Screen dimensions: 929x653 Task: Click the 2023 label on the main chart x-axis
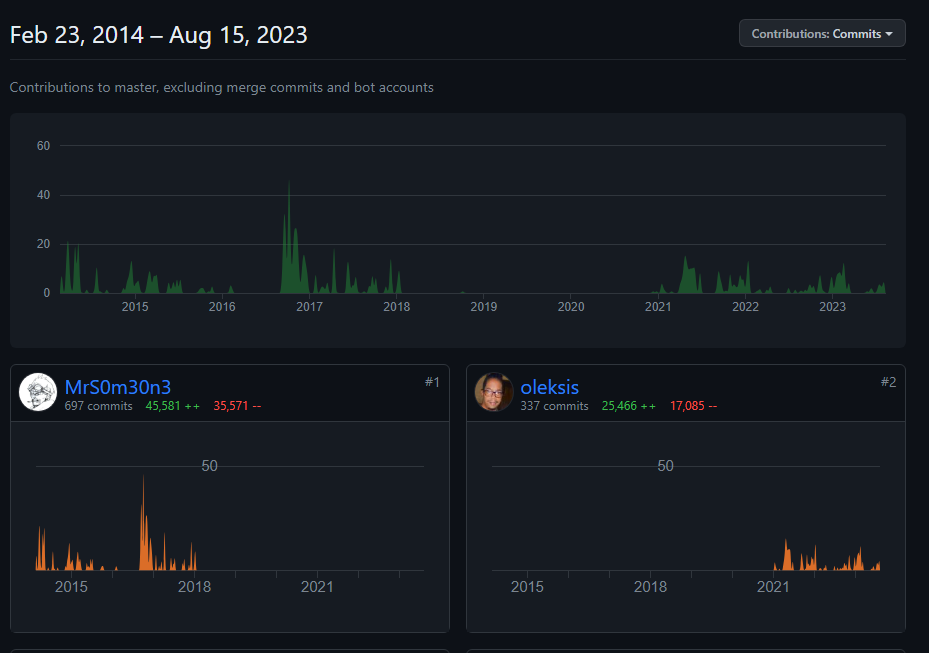tap(832, 307)
